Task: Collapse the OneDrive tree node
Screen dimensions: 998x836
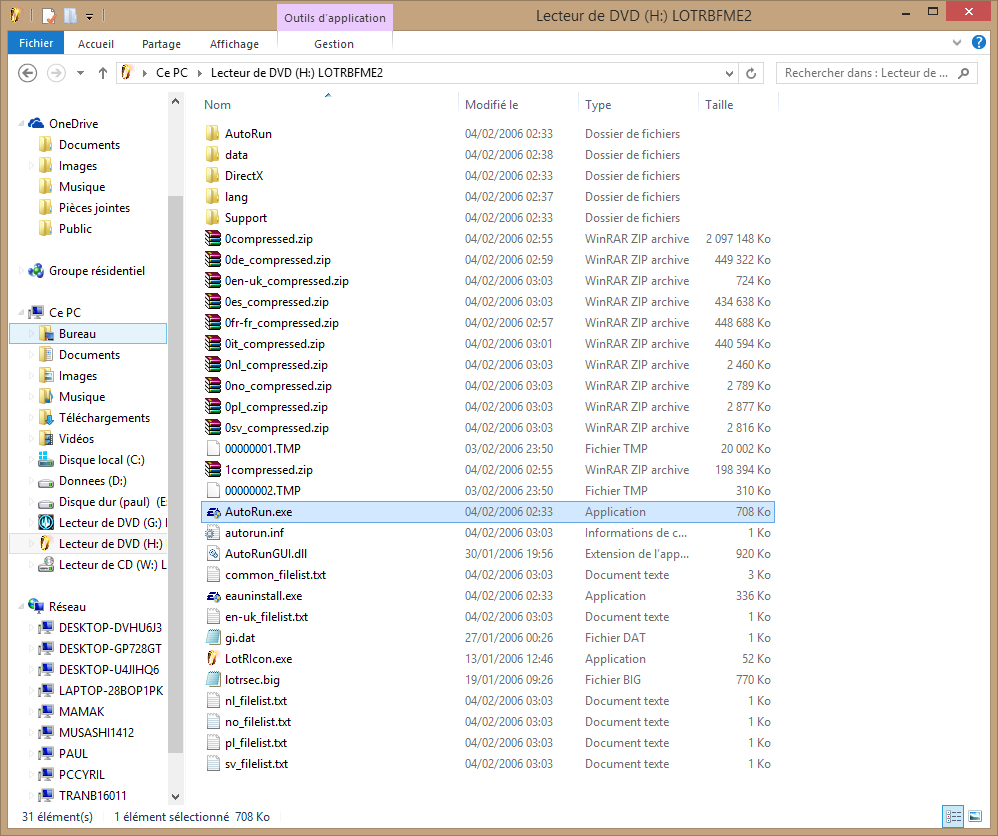Action: (x=22, y=124)
